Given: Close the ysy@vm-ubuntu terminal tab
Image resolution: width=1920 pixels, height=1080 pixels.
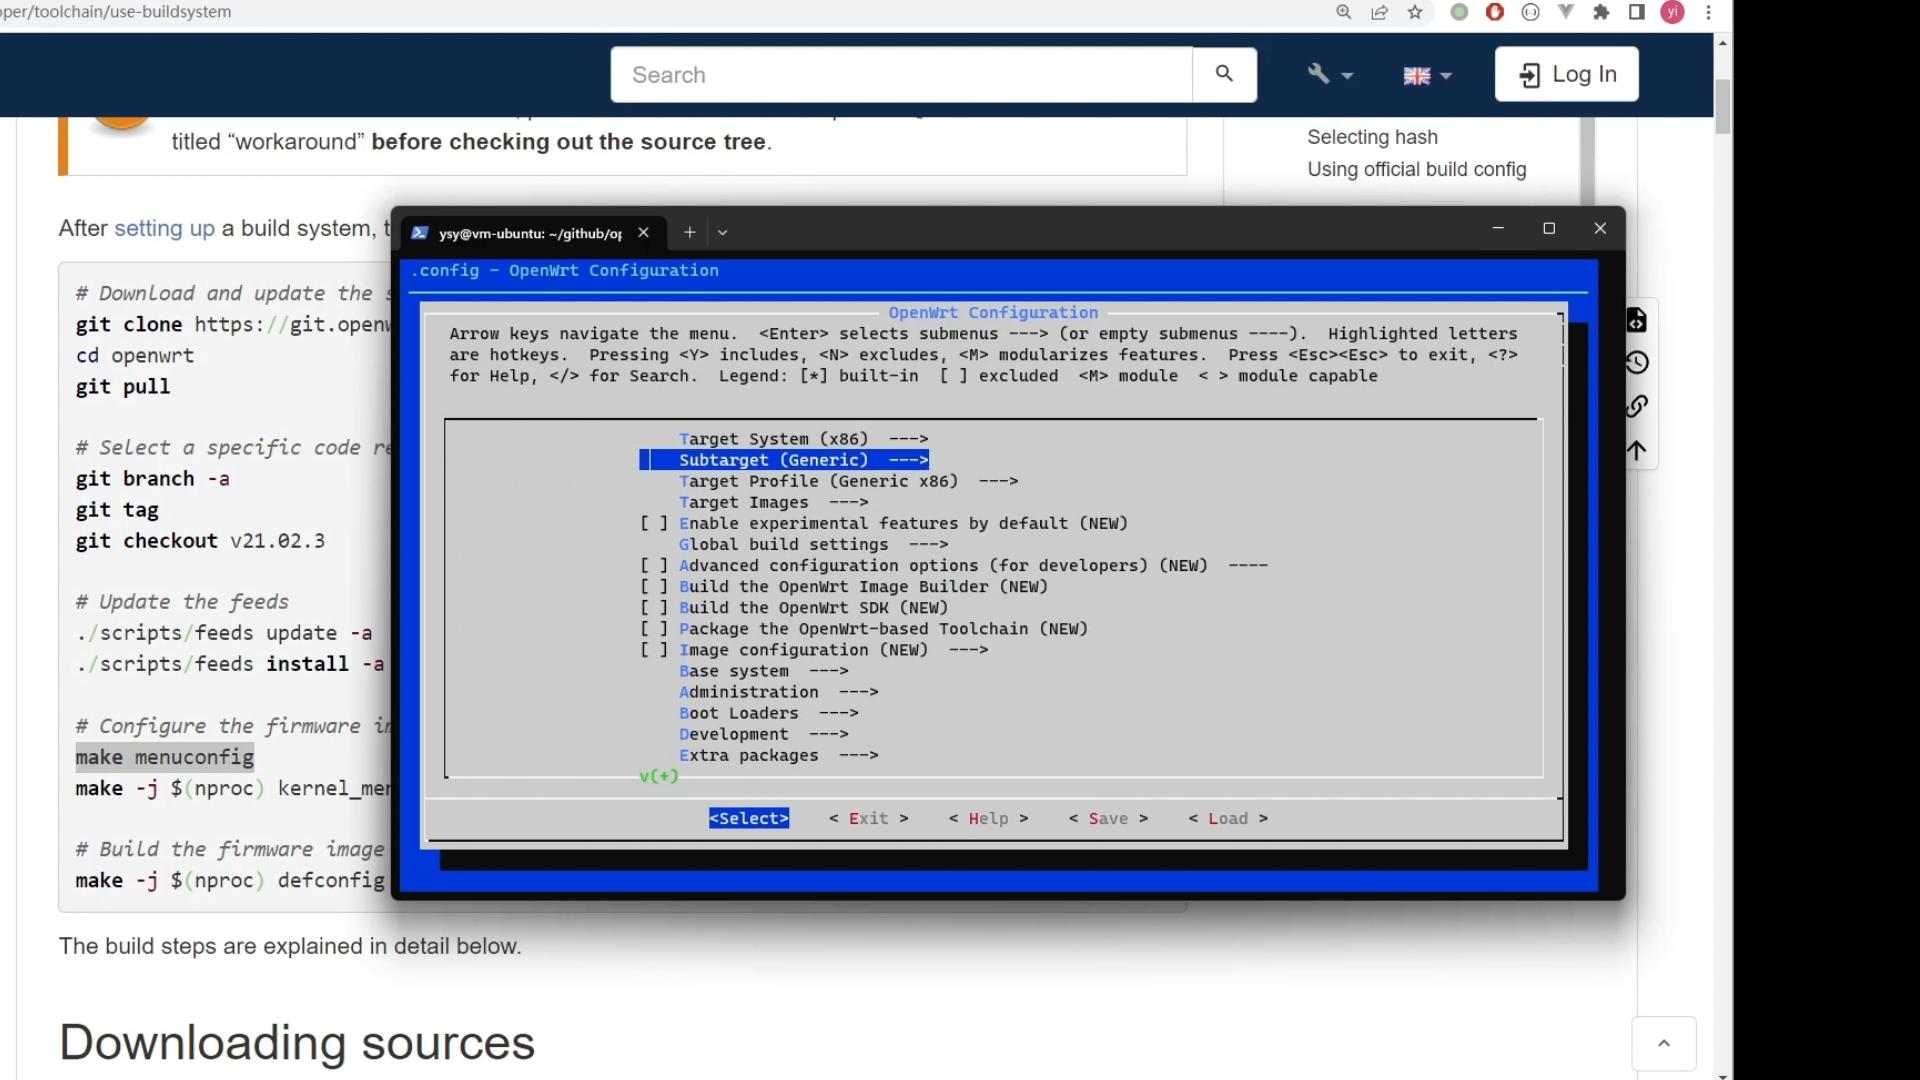Looking at the screenshot, I should coord(643,232).
